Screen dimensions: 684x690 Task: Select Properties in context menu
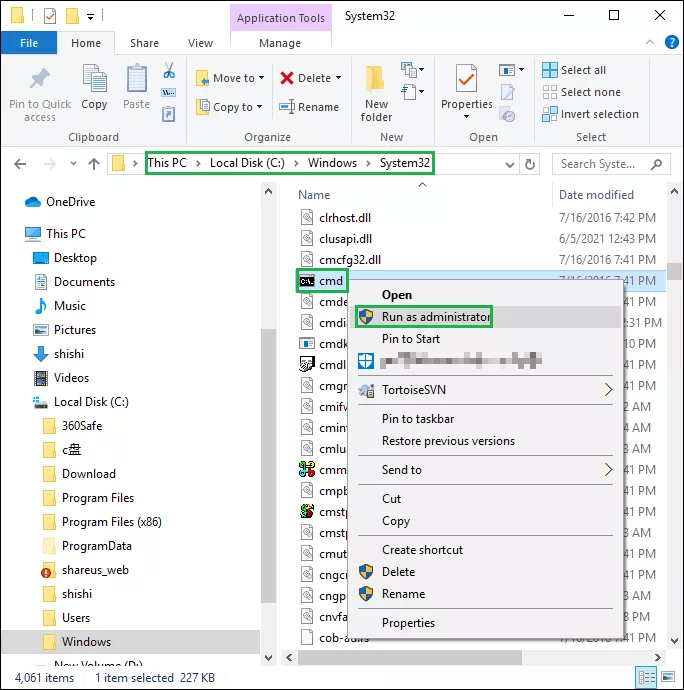click(485, 623)
